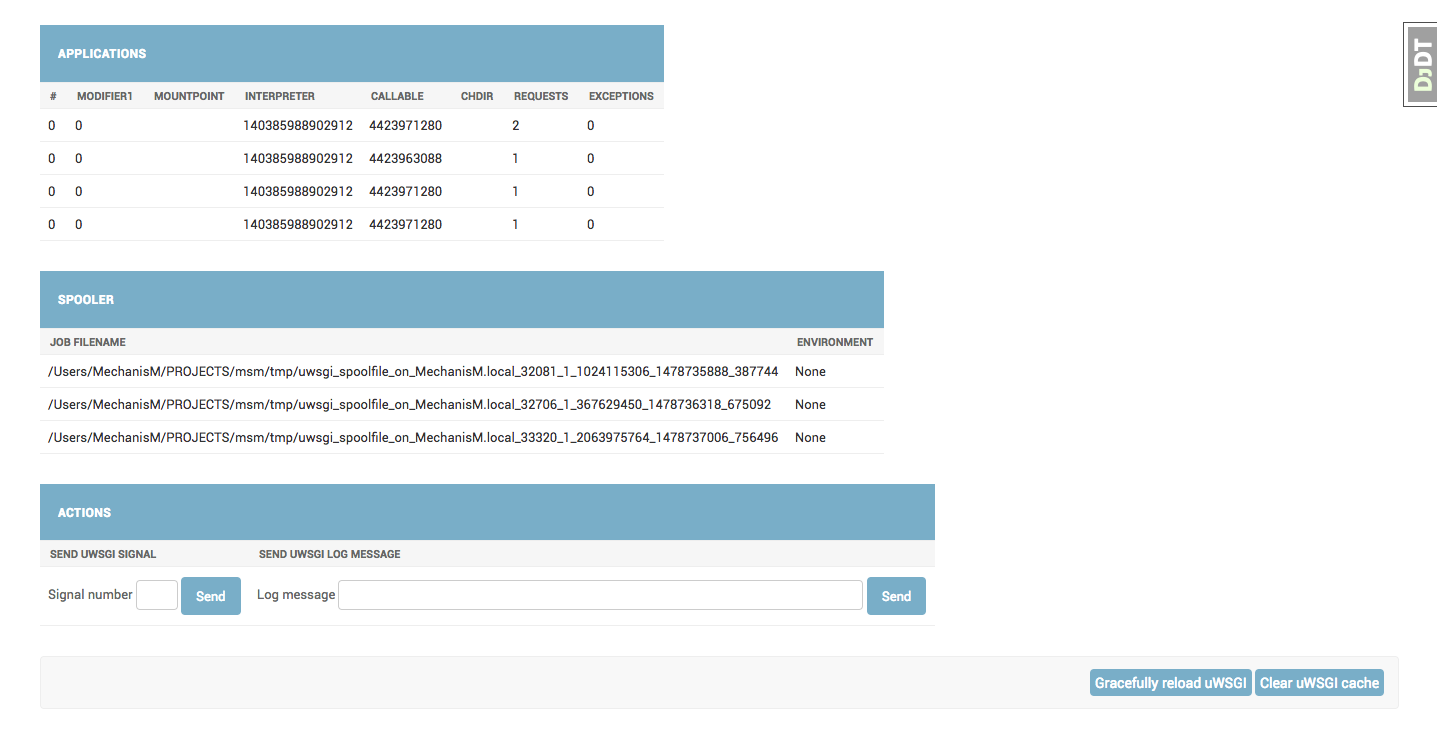Image resolution: width=1437 pixels, height=751 pixels.
Task: Click requests value in the 4423963088 row
Action: pos(516,159)
